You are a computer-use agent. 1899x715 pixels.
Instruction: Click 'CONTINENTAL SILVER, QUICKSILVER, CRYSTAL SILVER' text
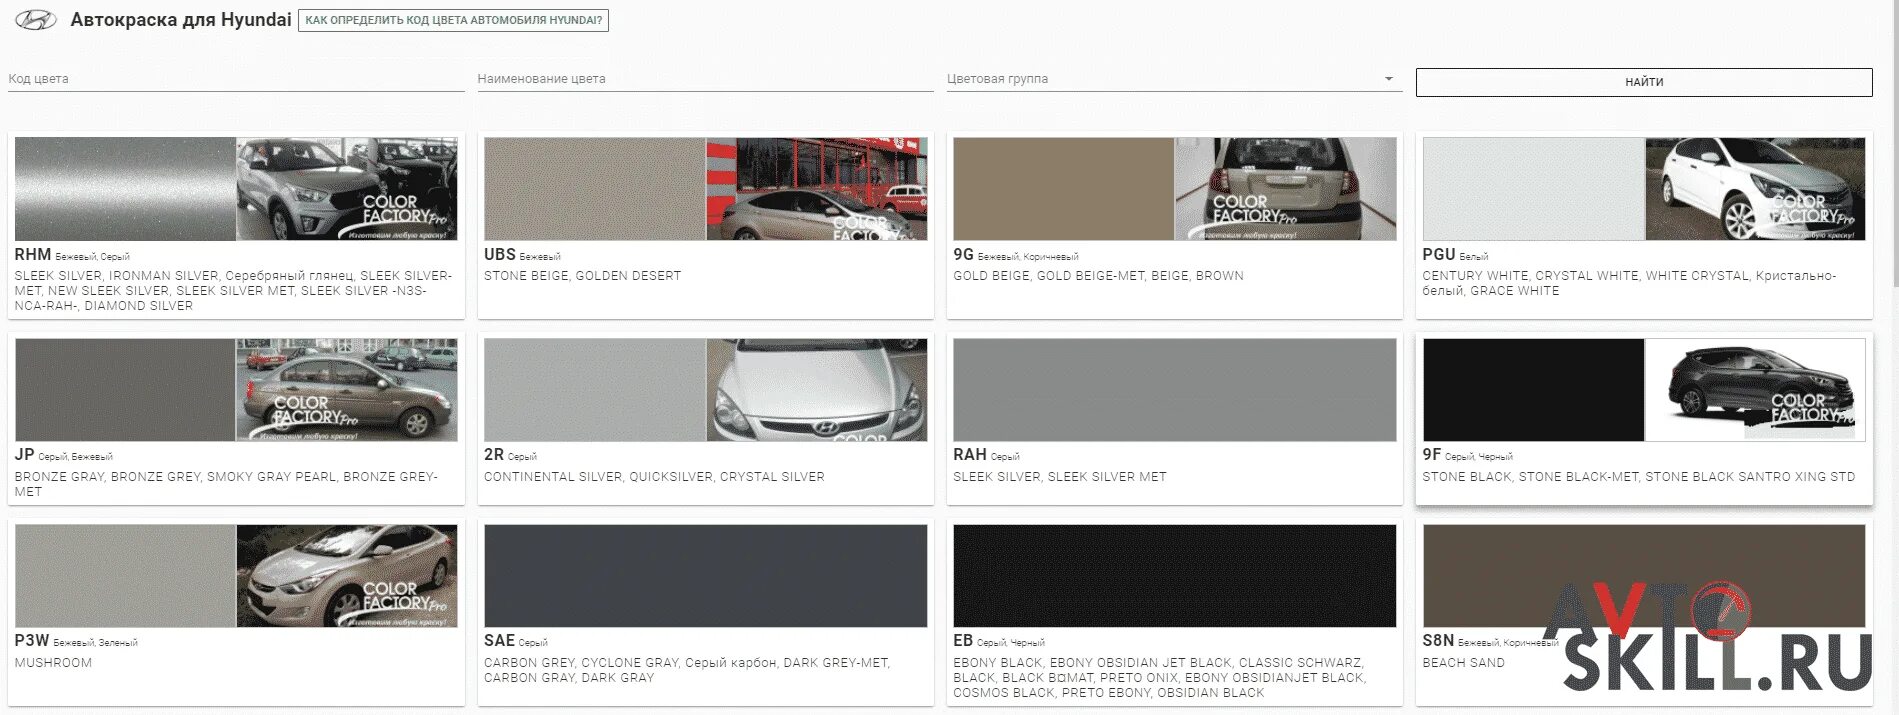[x=654, y=477]
